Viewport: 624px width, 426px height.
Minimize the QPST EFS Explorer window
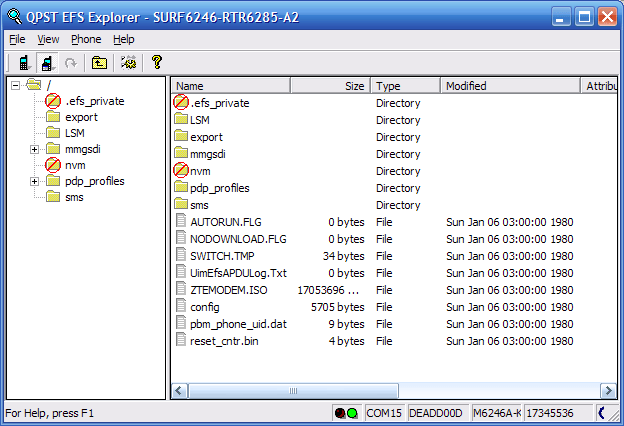click(x=560, y=17)
